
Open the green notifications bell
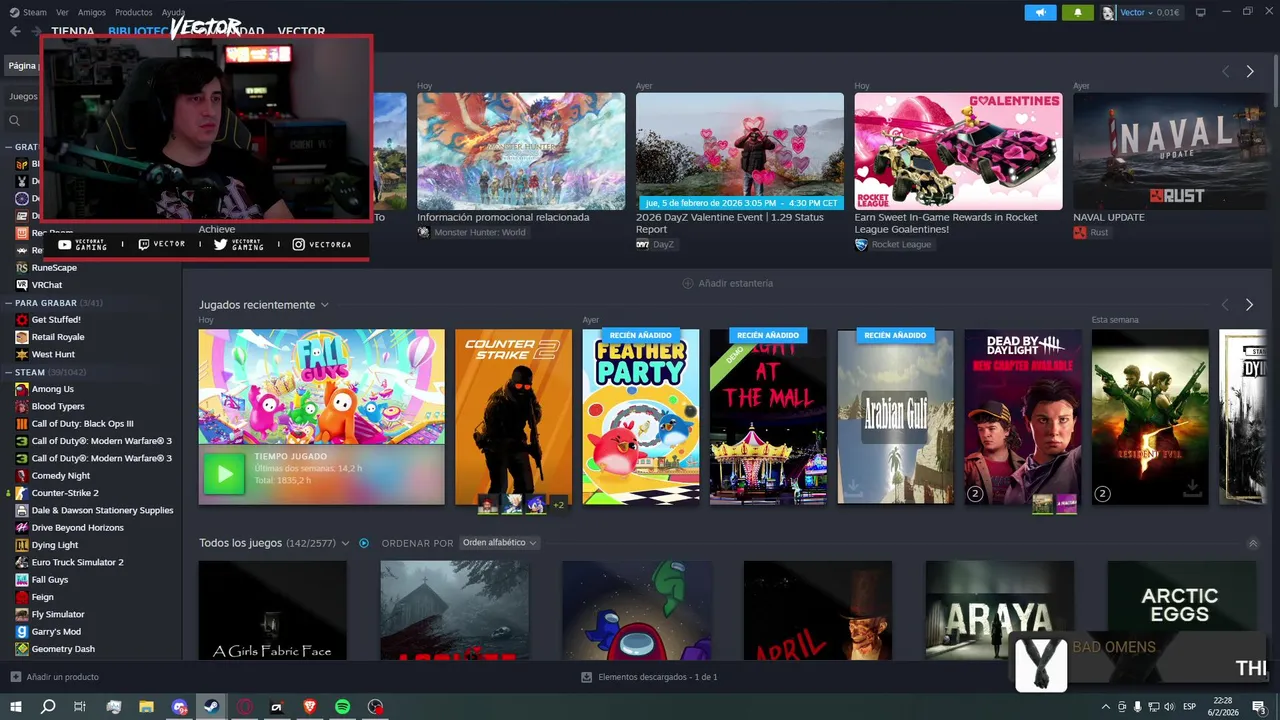tap(1077, 12)
